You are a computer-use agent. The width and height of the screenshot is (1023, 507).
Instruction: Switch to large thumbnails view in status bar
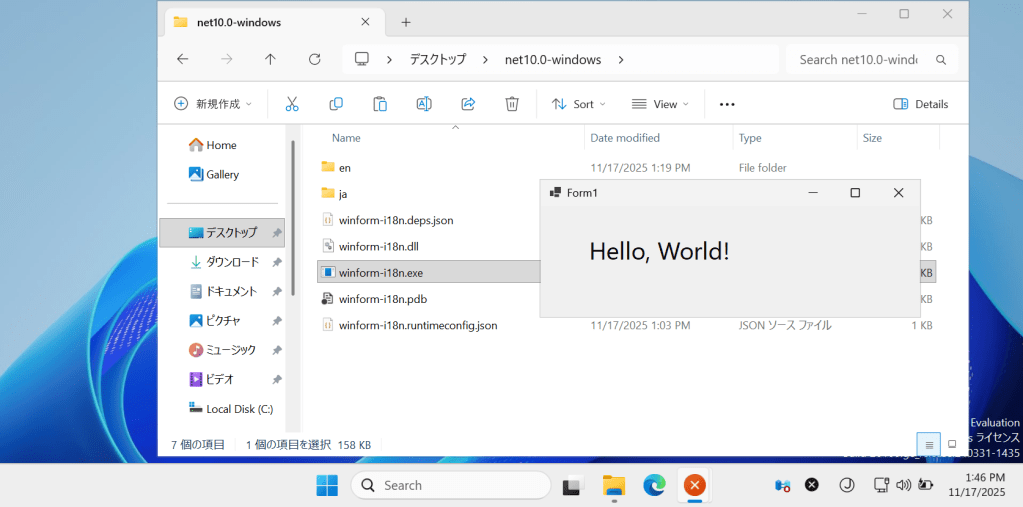952,444
